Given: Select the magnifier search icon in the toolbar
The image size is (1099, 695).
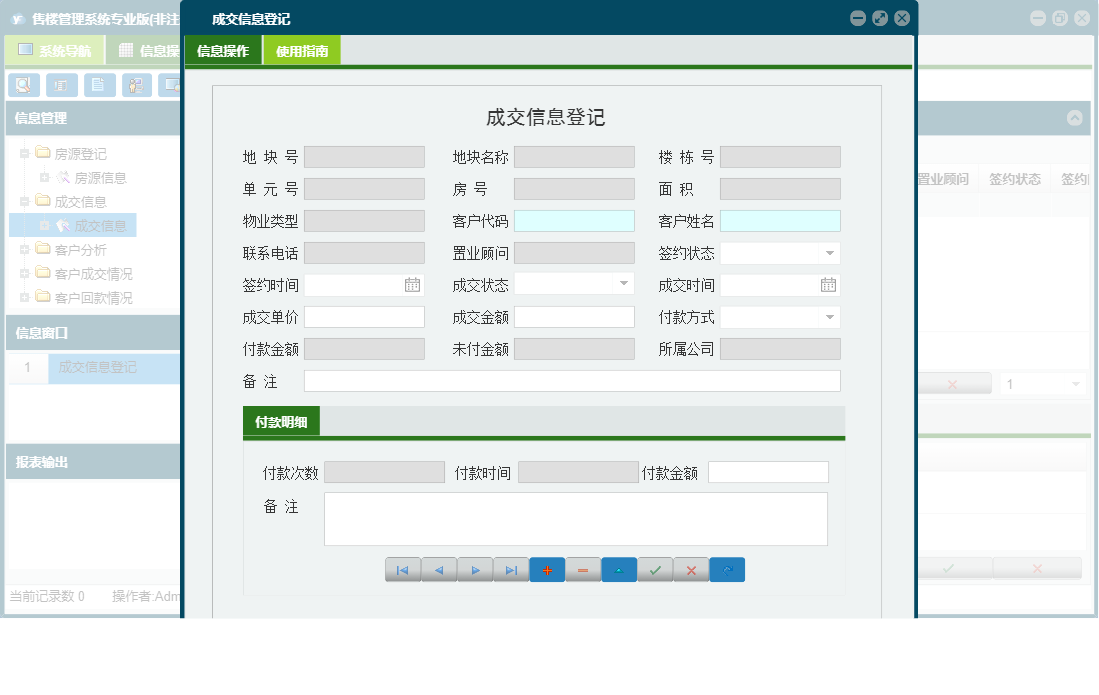Looking at the screenshot, I should 22,85.
